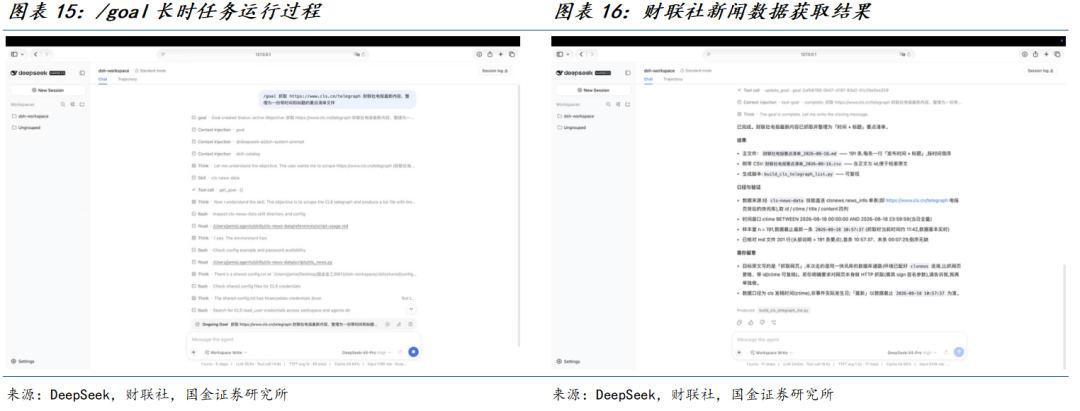This screenshot has width=1080, height=411.
Task: Click 127.0.0.1 address bar in 图表 15 browser
Action: [265, 54]
